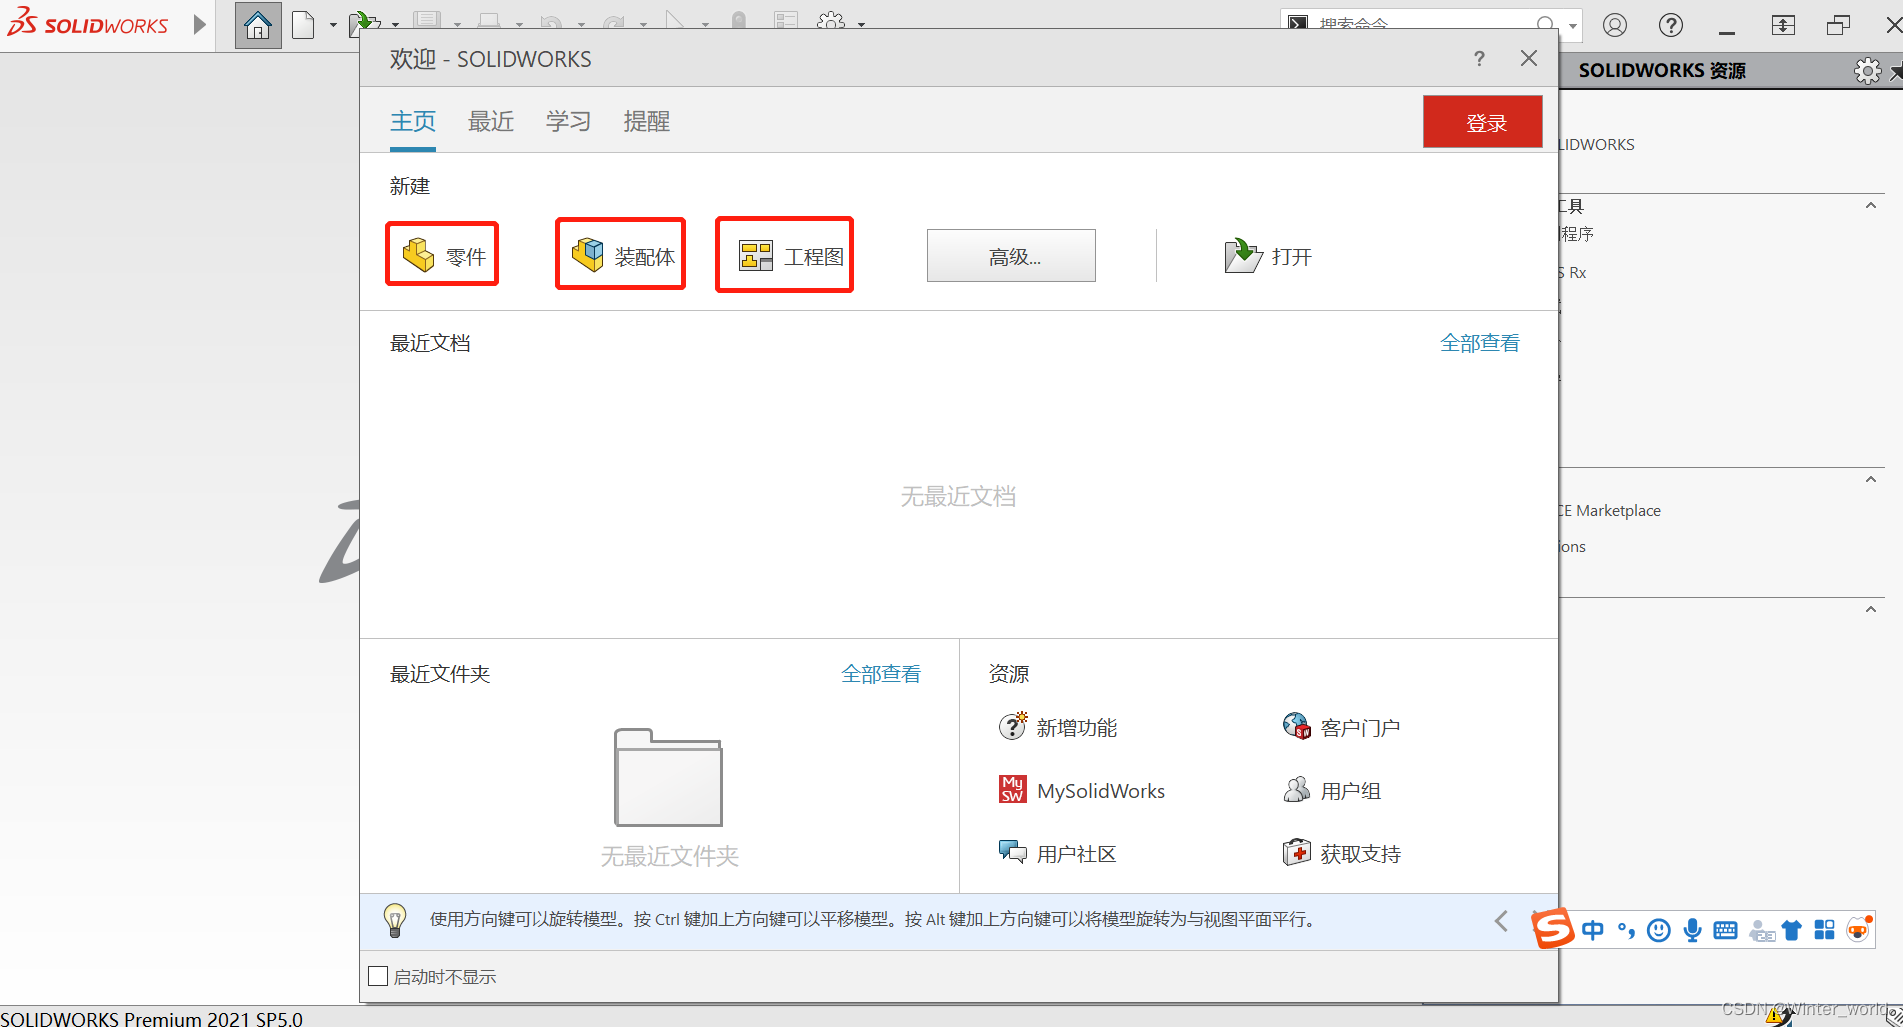Create a new 零件 part
The image size is (1903, 1027).
[442, 254]
